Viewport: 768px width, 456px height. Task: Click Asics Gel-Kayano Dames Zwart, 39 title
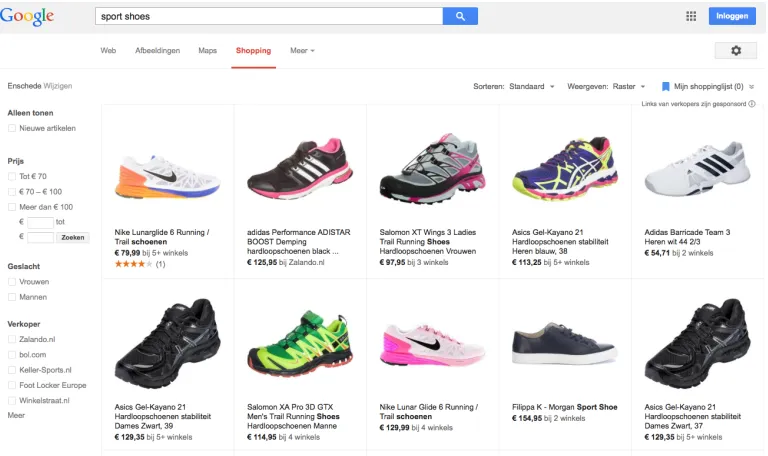click(x=163, y=416)
